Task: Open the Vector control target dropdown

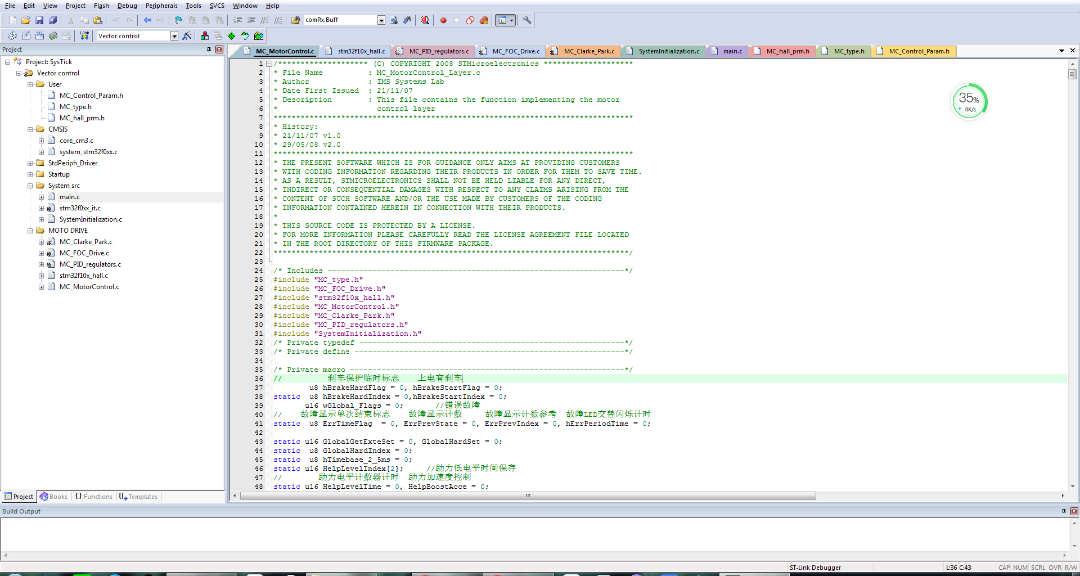Action: (174, 36)
